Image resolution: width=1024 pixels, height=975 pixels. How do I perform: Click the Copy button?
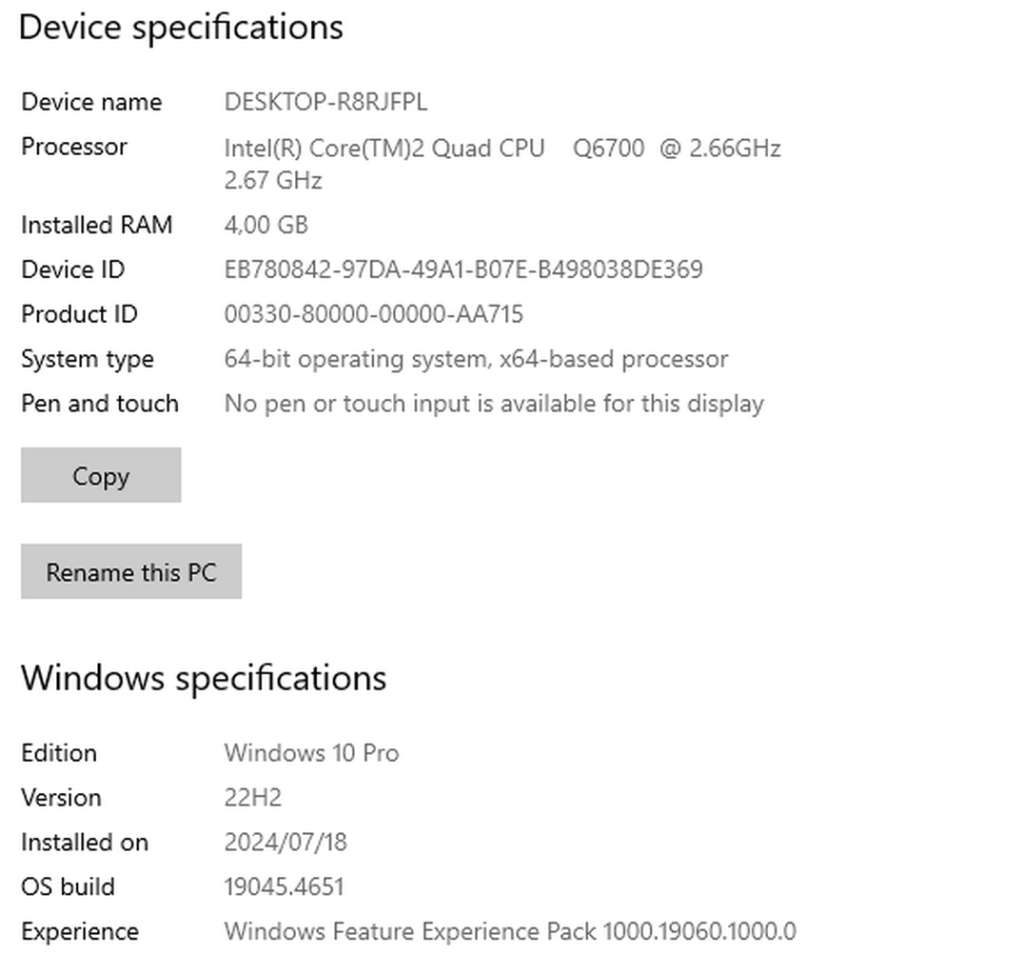(x=100, y=475)
